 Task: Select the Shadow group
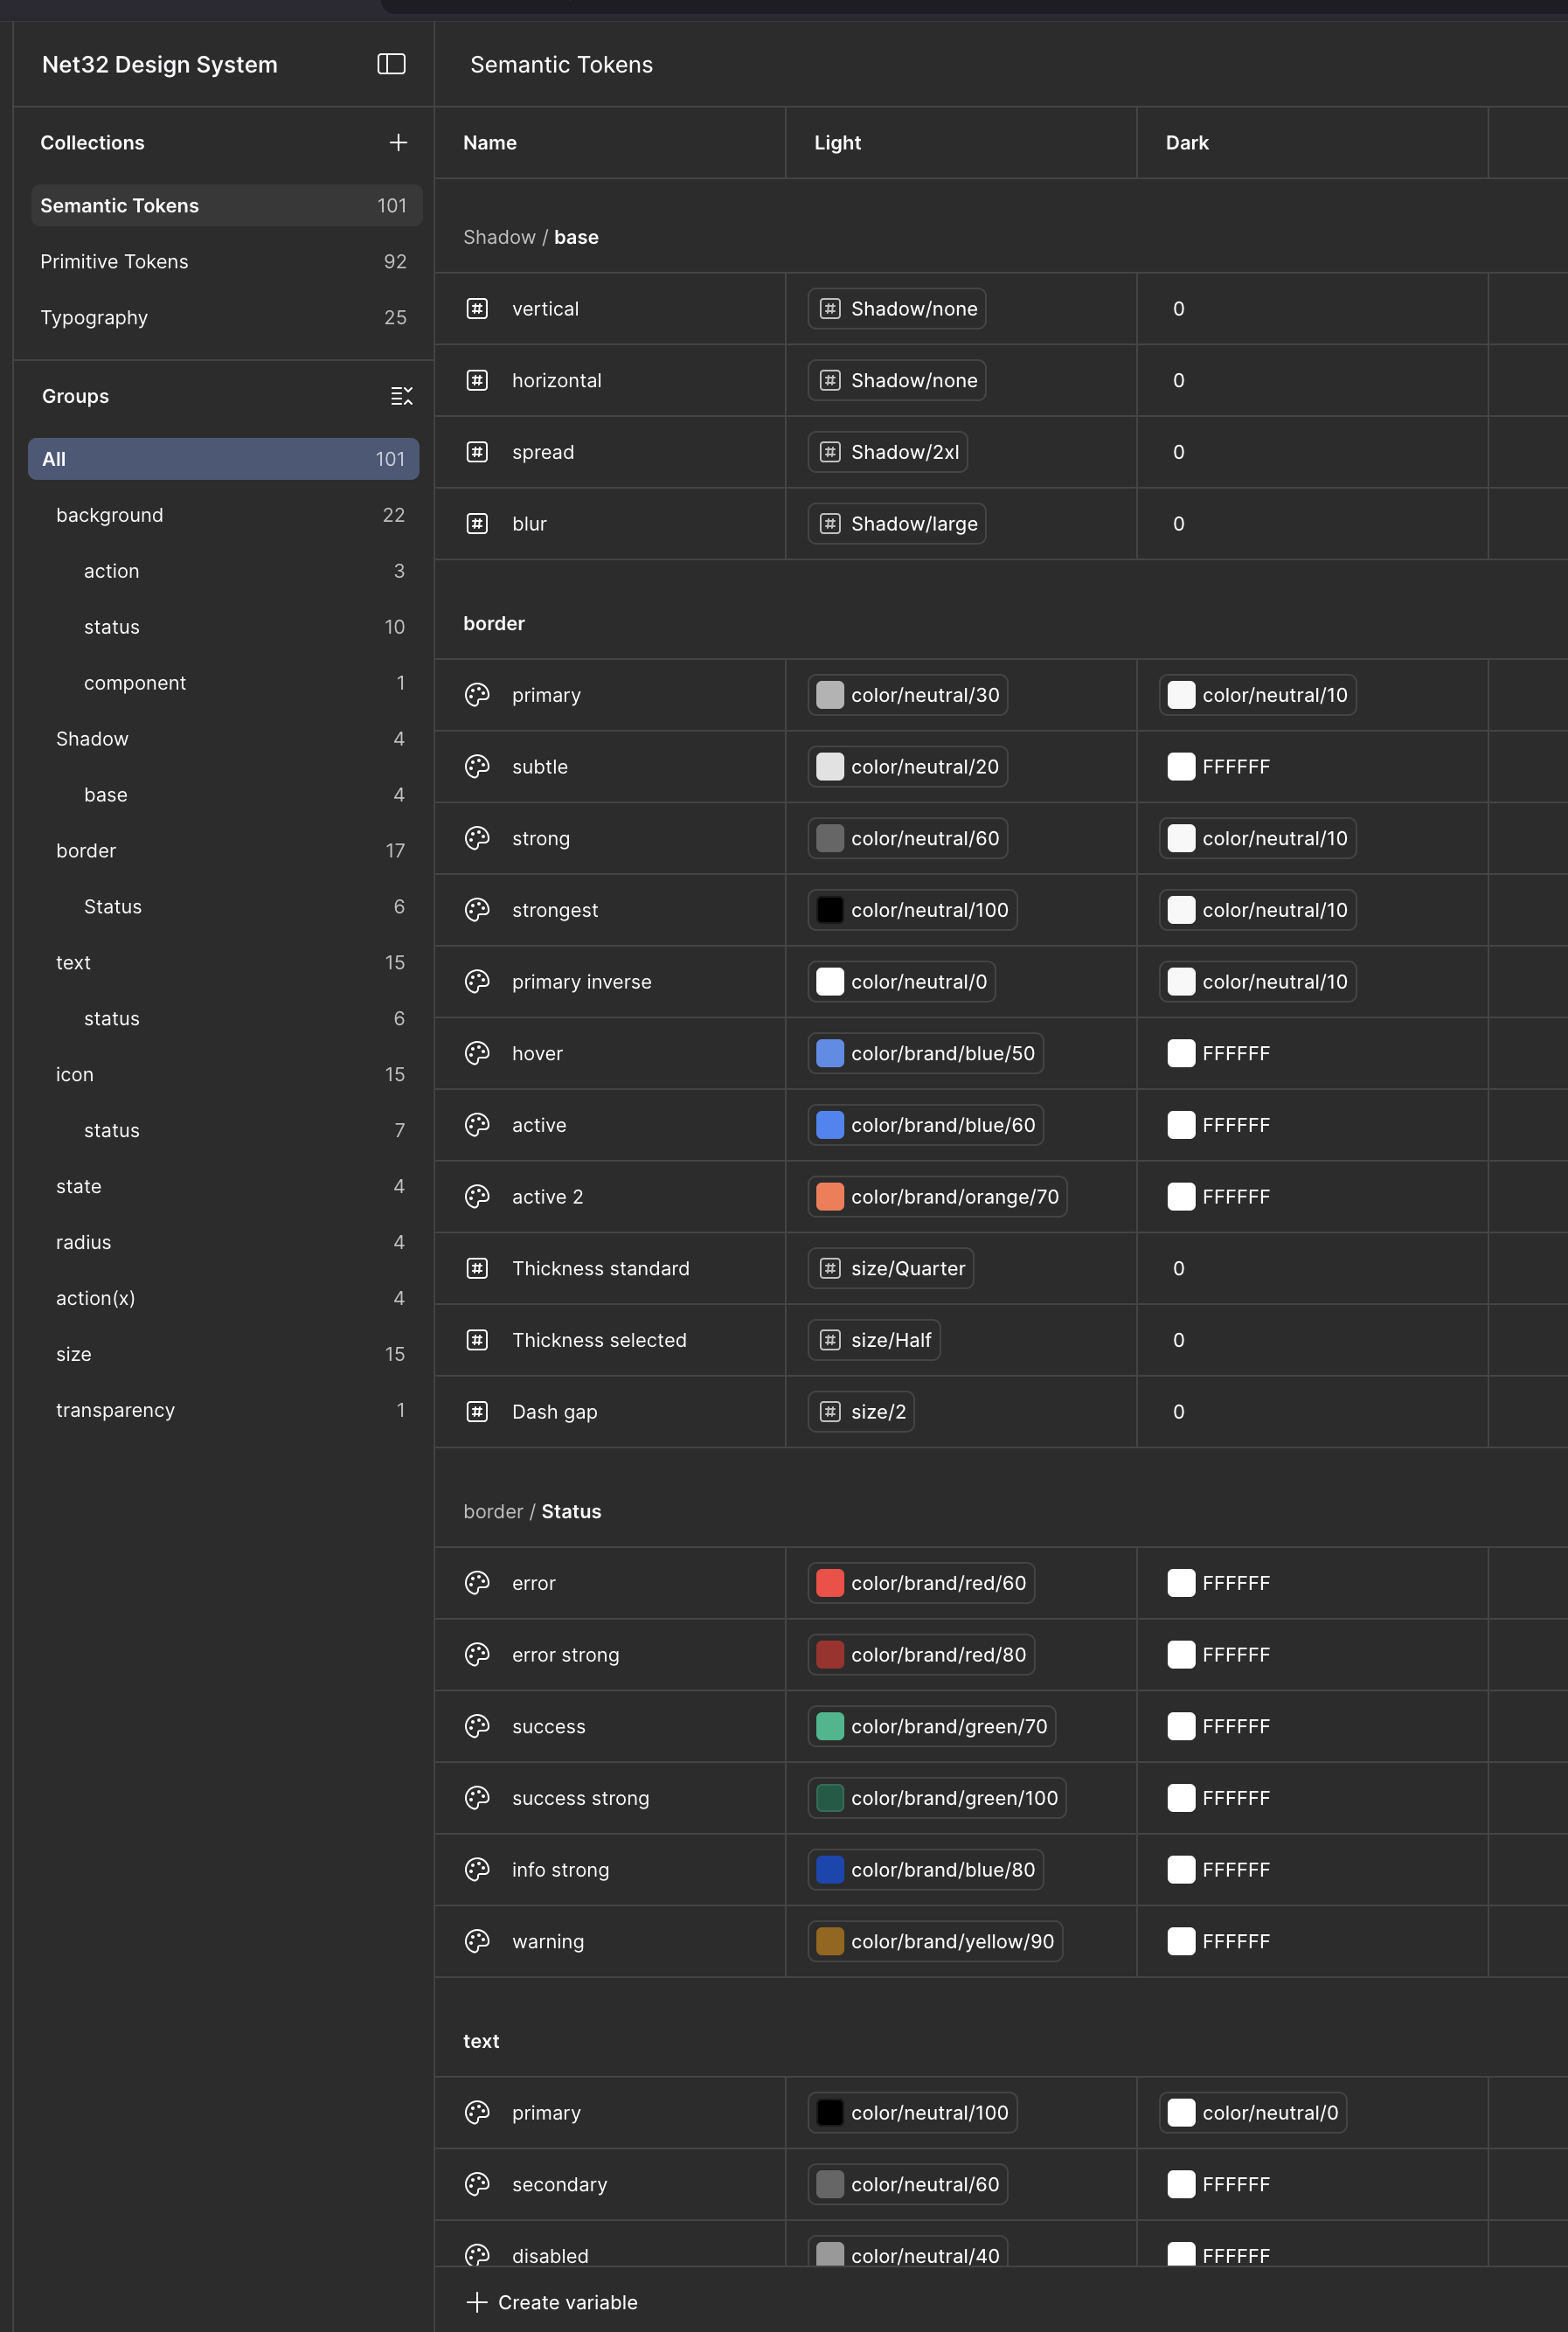click(x=223, y=739)
